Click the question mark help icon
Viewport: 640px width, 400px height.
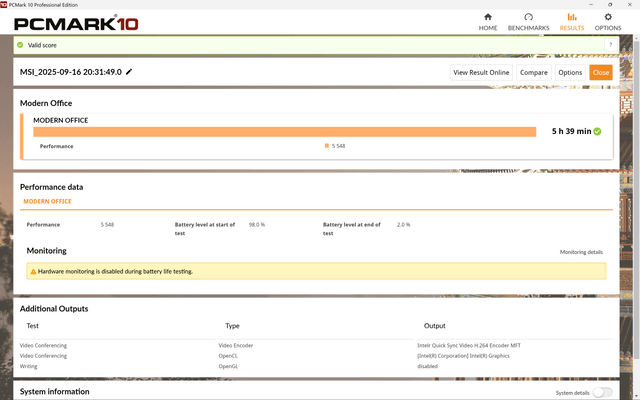611,45
